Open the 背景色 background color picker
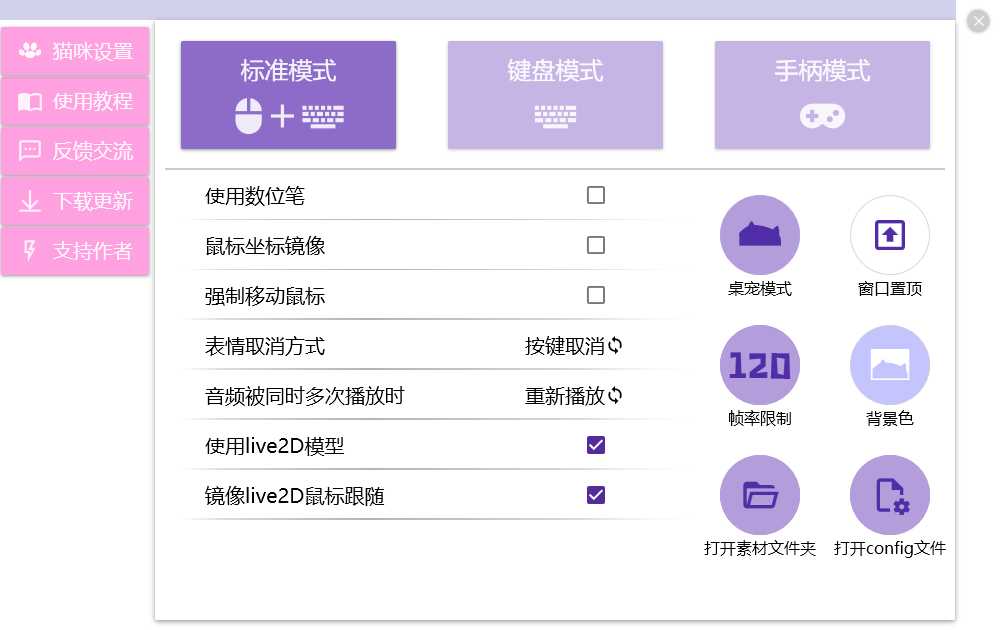 889,363
